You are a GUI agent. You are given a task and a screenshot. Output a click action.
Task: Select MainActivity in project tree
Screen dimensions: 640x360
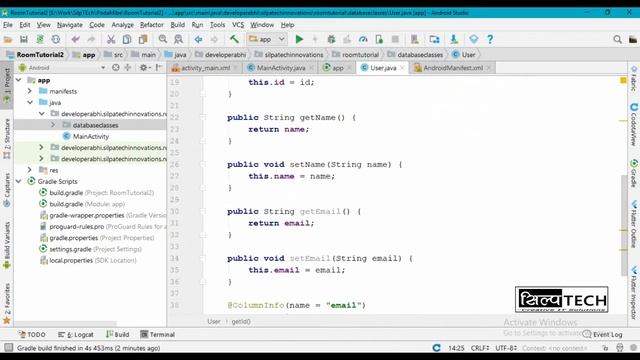pos(91,136)
